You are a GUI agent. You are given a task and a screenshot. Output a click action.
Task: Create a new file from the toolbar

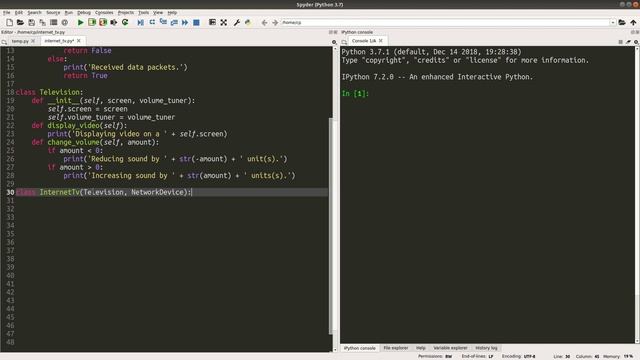(9, 22)
